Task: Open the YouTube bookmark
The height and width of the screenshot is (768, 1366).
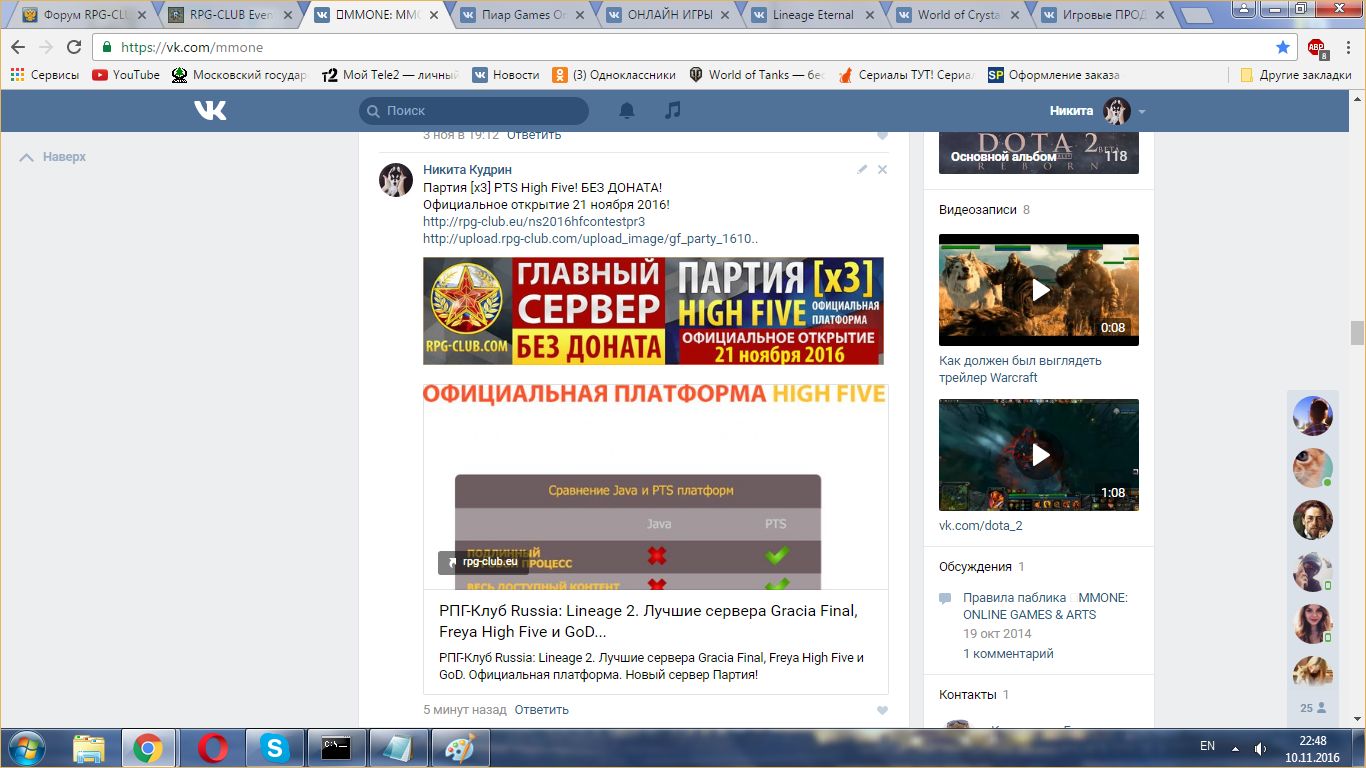Action: click(126, 75)
